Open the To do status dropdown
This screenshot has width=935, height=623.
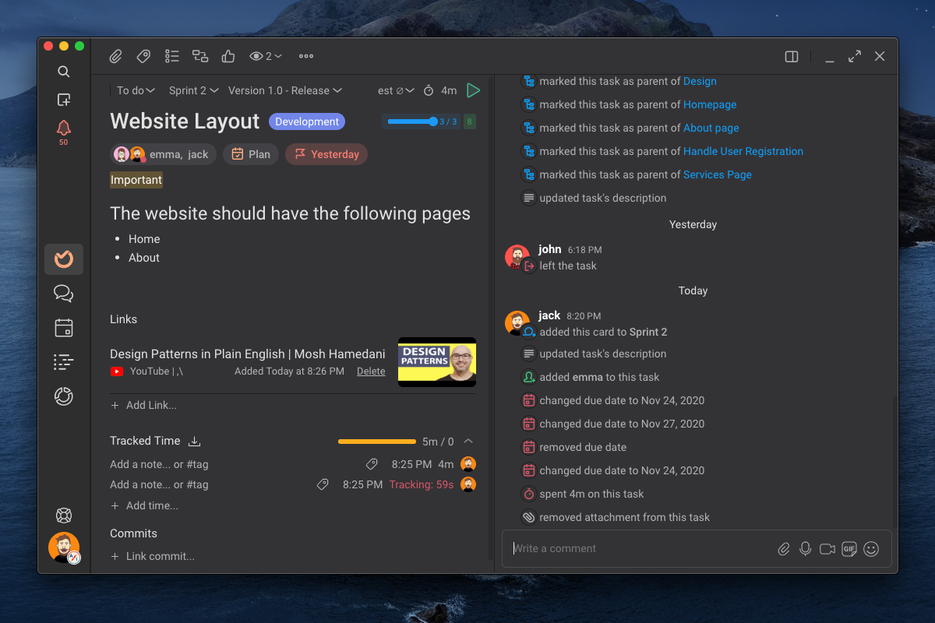click(x=135, y=91)
